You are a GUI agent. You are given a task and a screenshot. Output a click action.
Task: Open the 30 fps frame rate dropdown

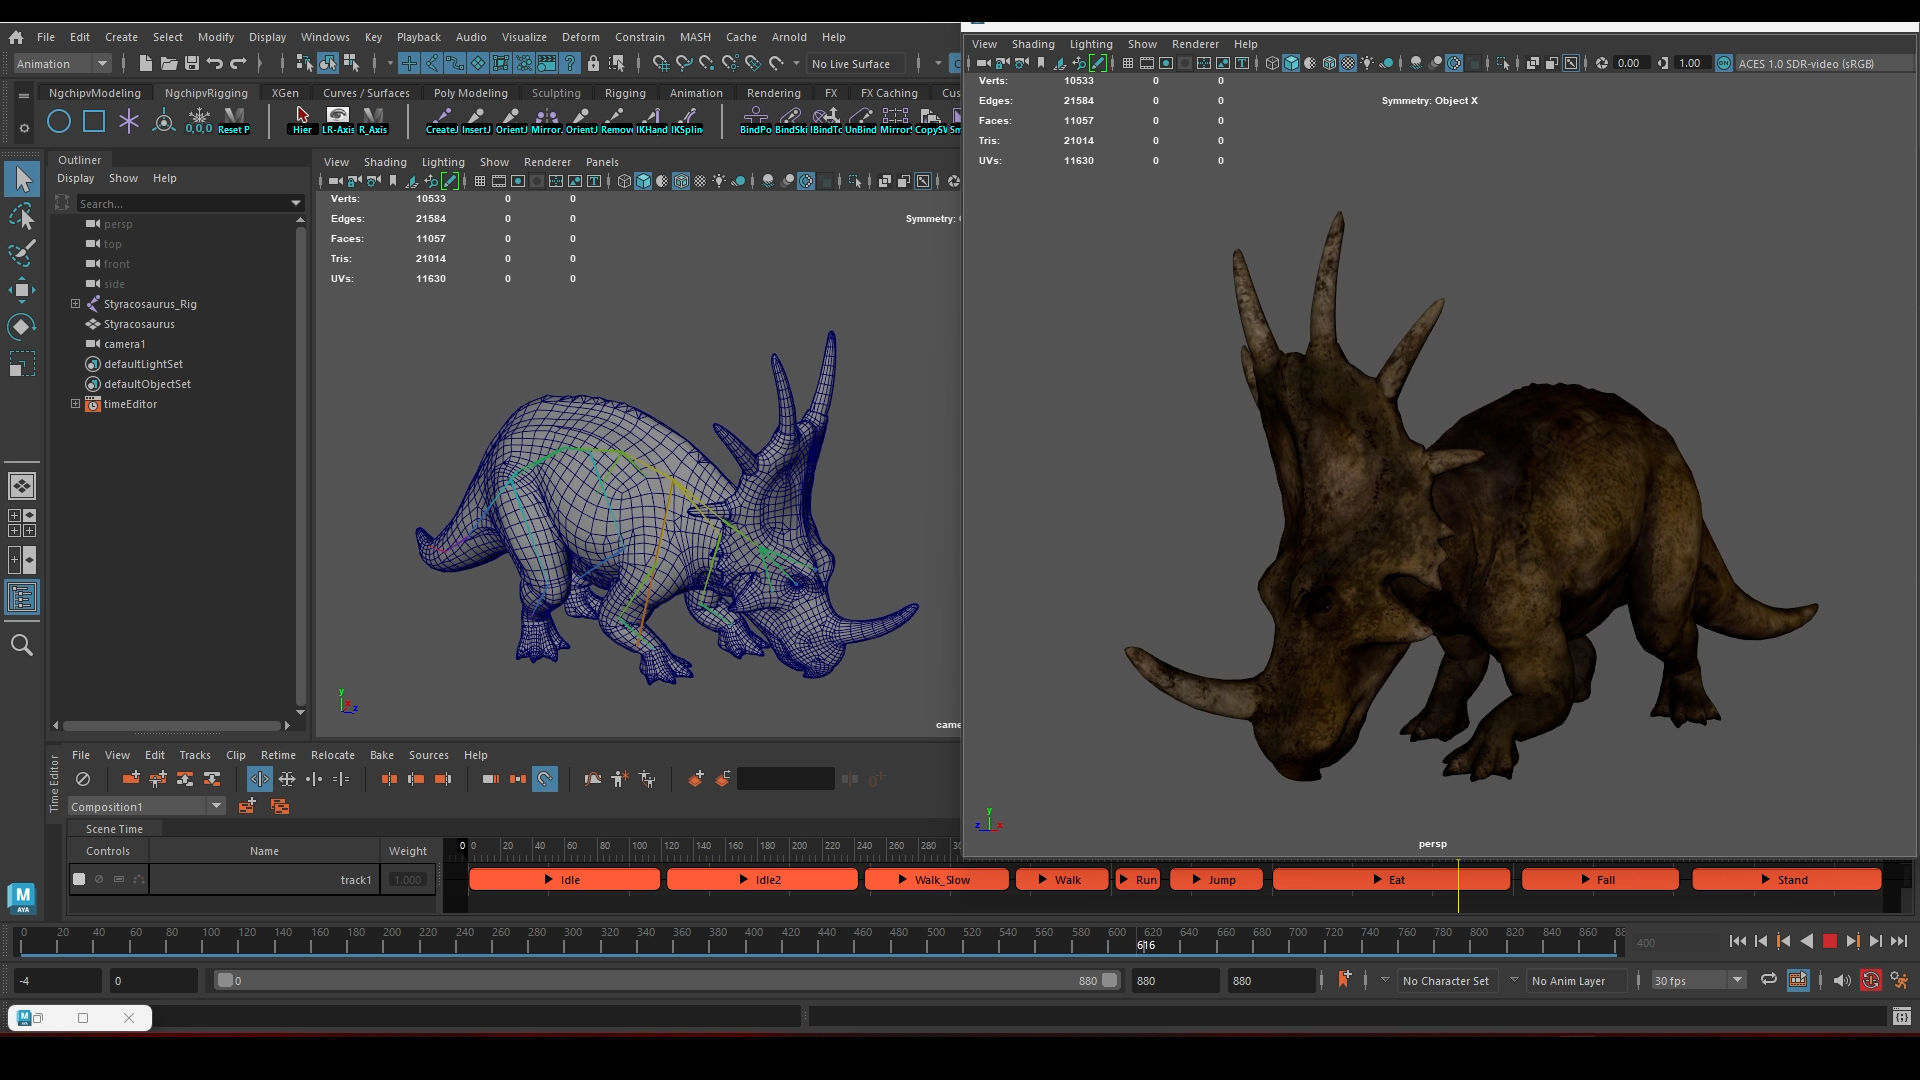coord(1698,981)
